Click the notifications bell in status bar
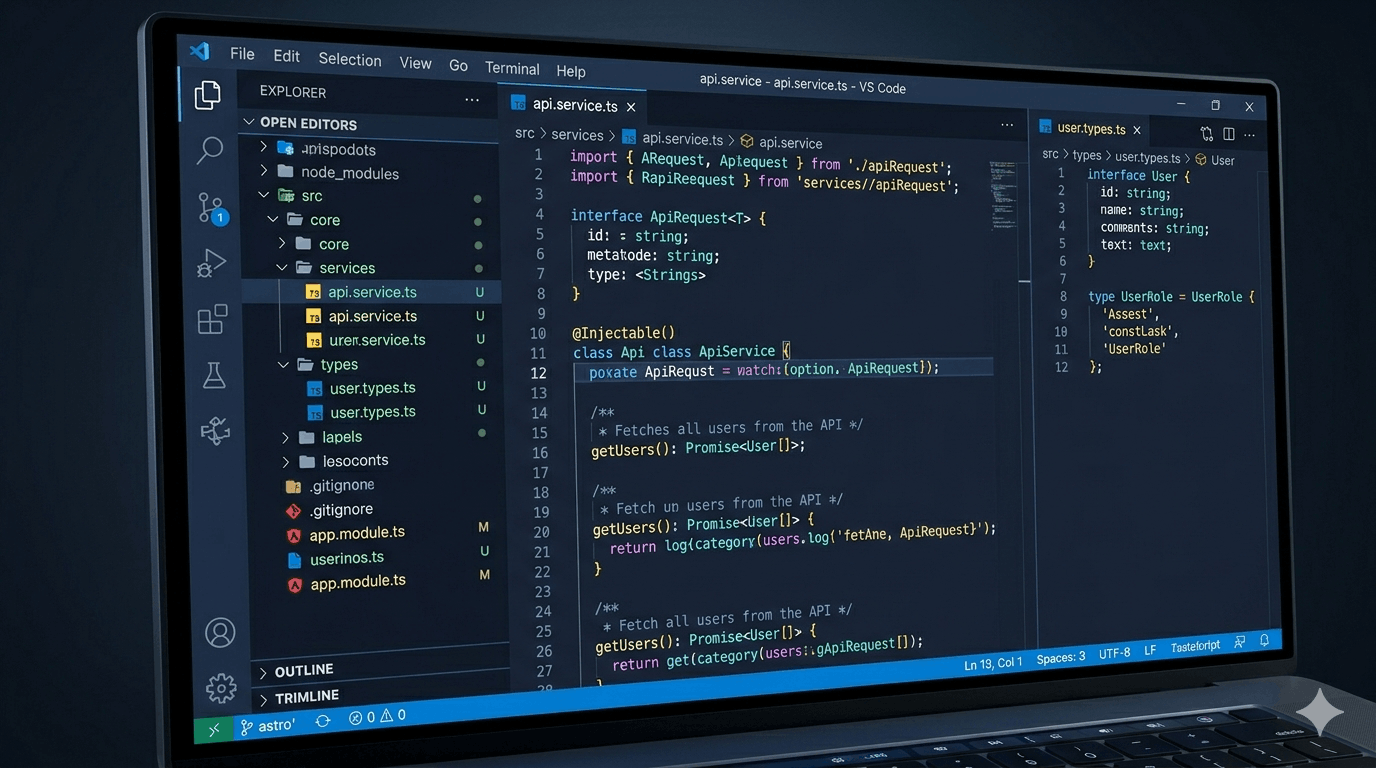 1264,640
